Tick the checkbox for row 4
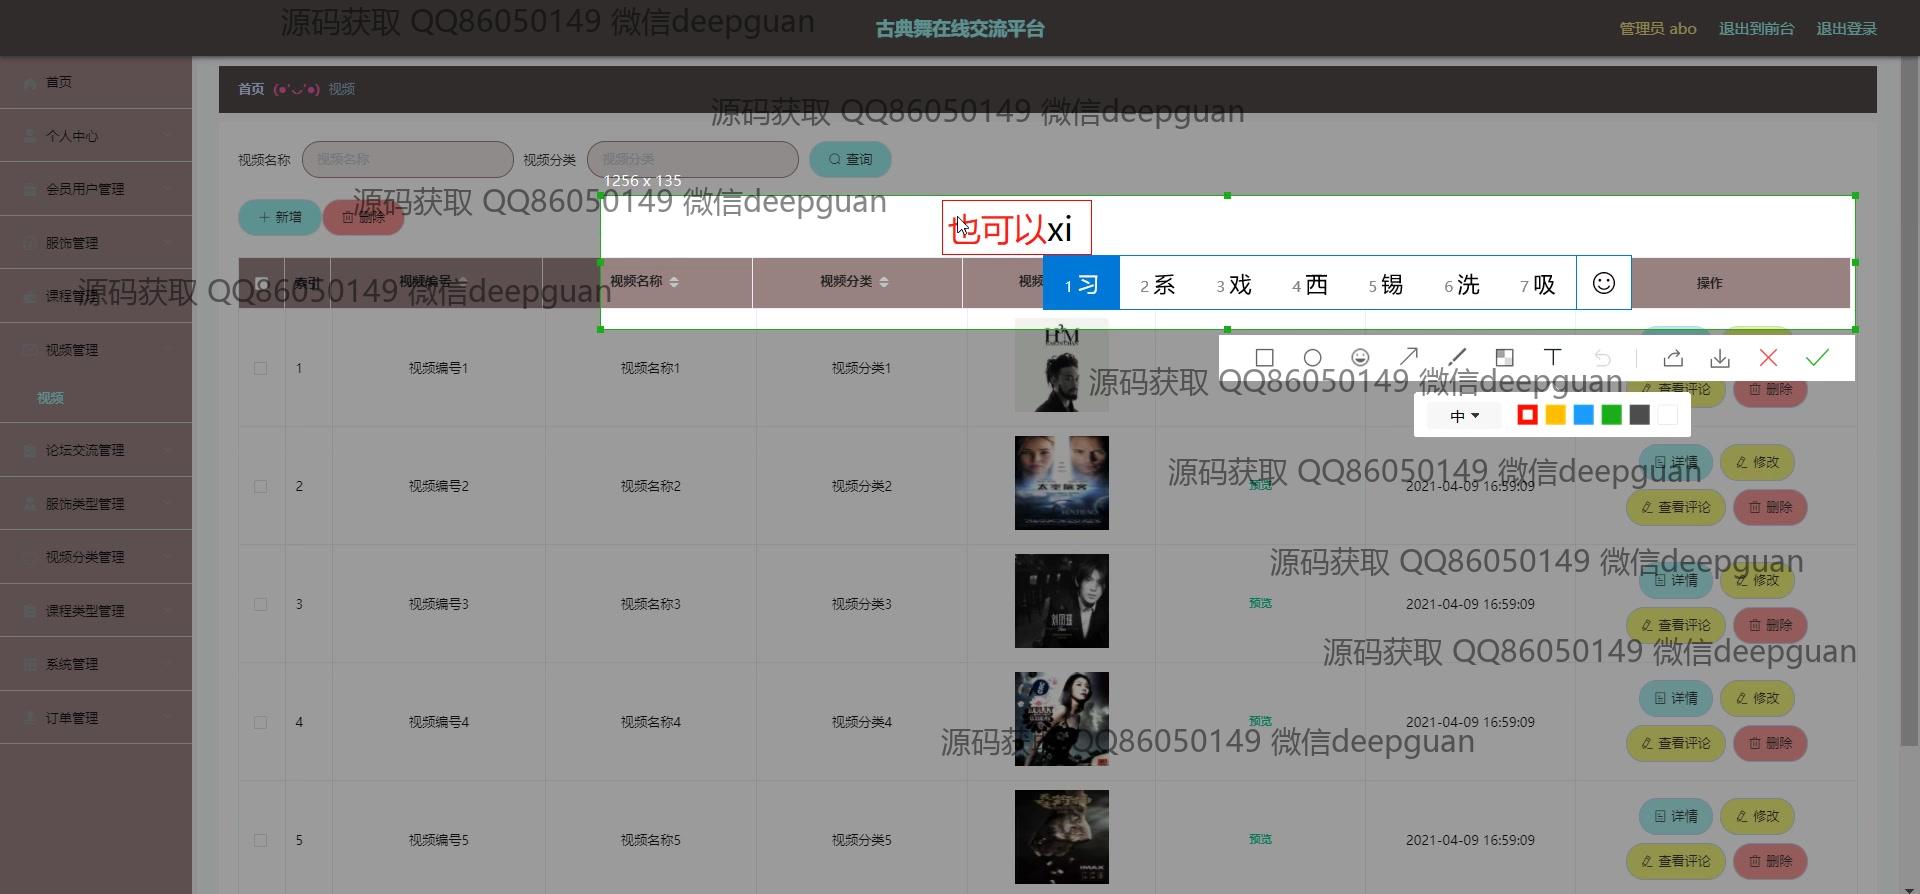1920x894 pixels. click(x=260, y=722)
